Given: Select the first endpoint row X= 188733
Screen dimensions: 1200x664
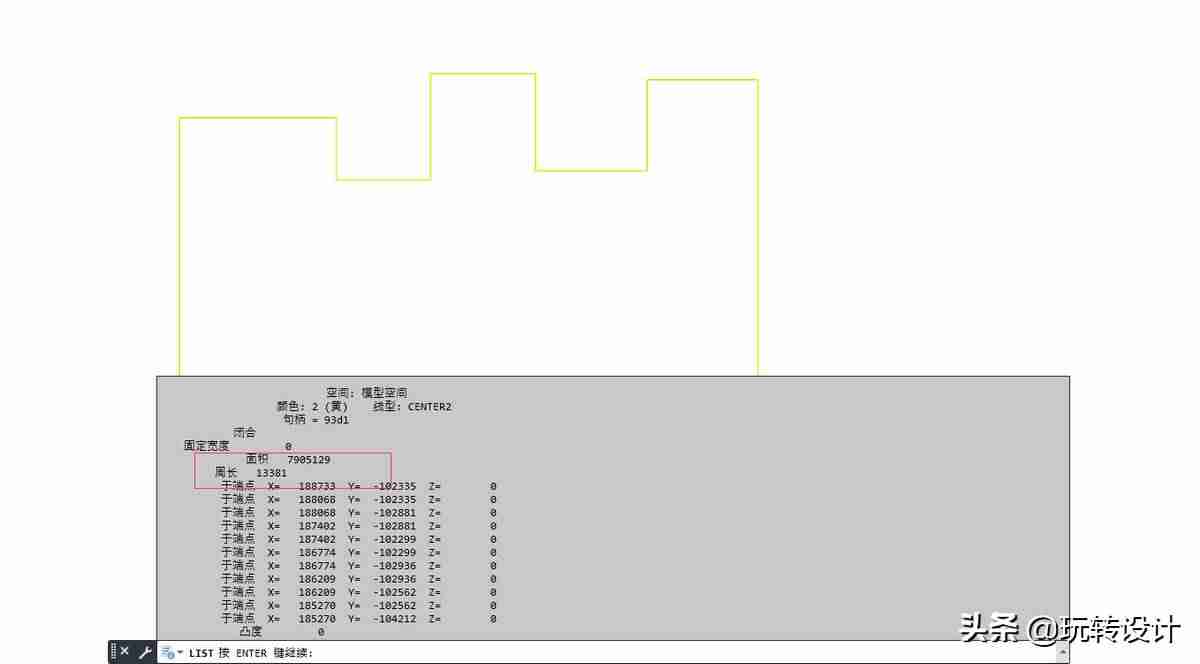Looking at the screenshot, I should pos(358,486).
